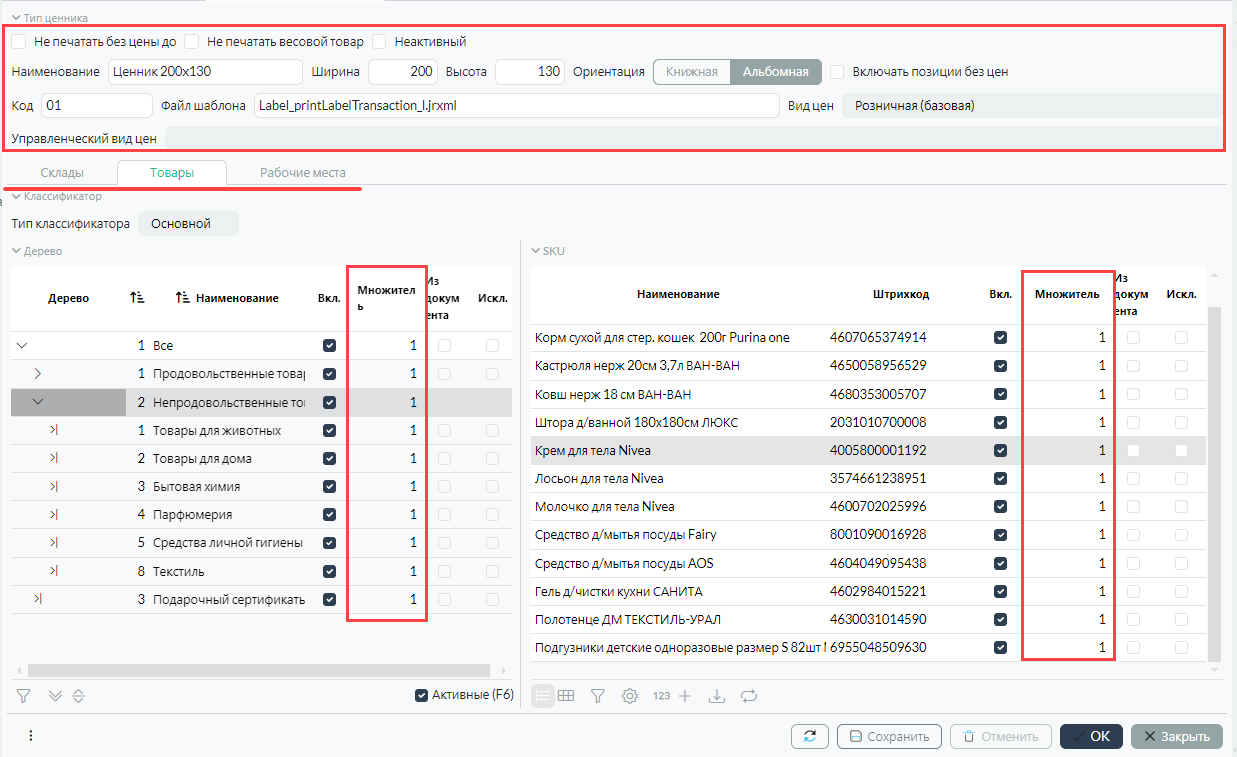
Task: Switch SKU panel to grid table view
Action: (566, 696)
